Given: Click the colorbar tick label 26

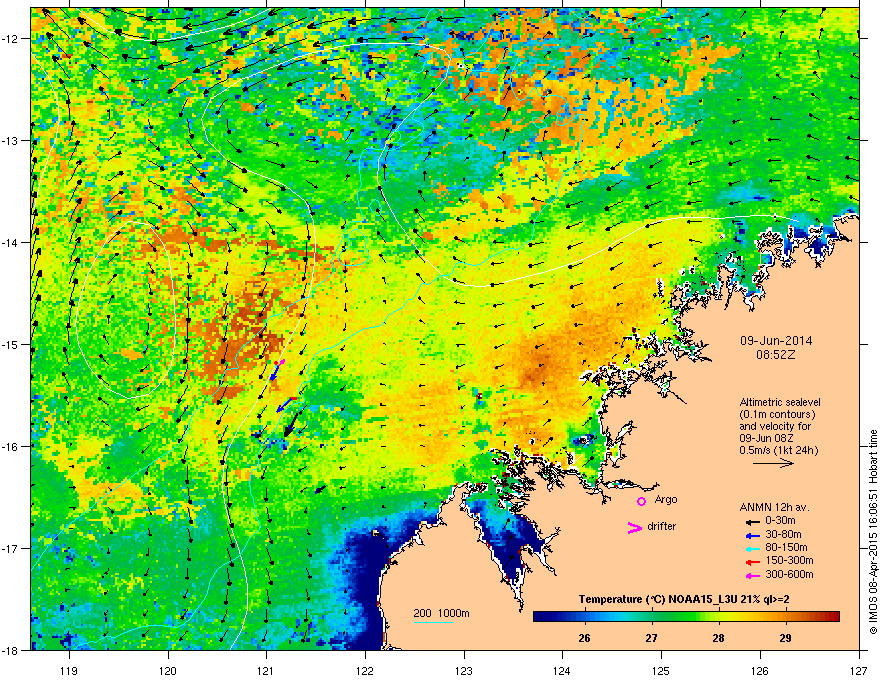Looking at the screenshot, I should click(x=584, y=638).
